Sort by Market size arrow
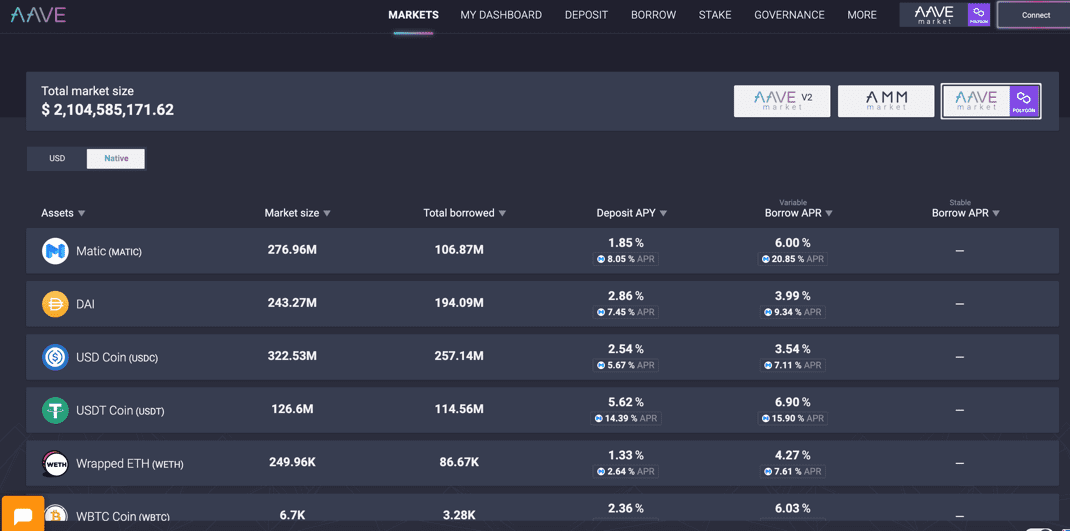 [x=327, y=214]
